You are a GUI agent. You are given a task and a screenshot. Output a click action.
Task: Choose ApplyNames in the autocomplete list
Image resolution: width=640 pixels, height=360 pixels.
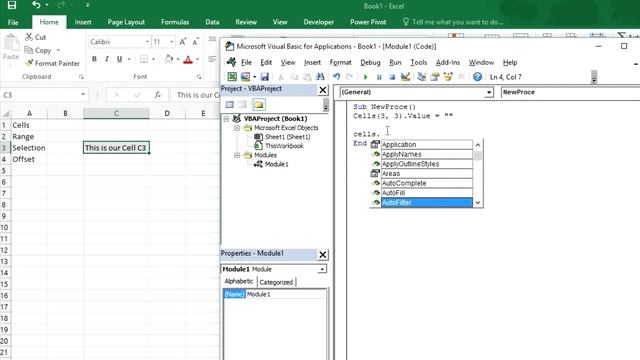[426, 154]
